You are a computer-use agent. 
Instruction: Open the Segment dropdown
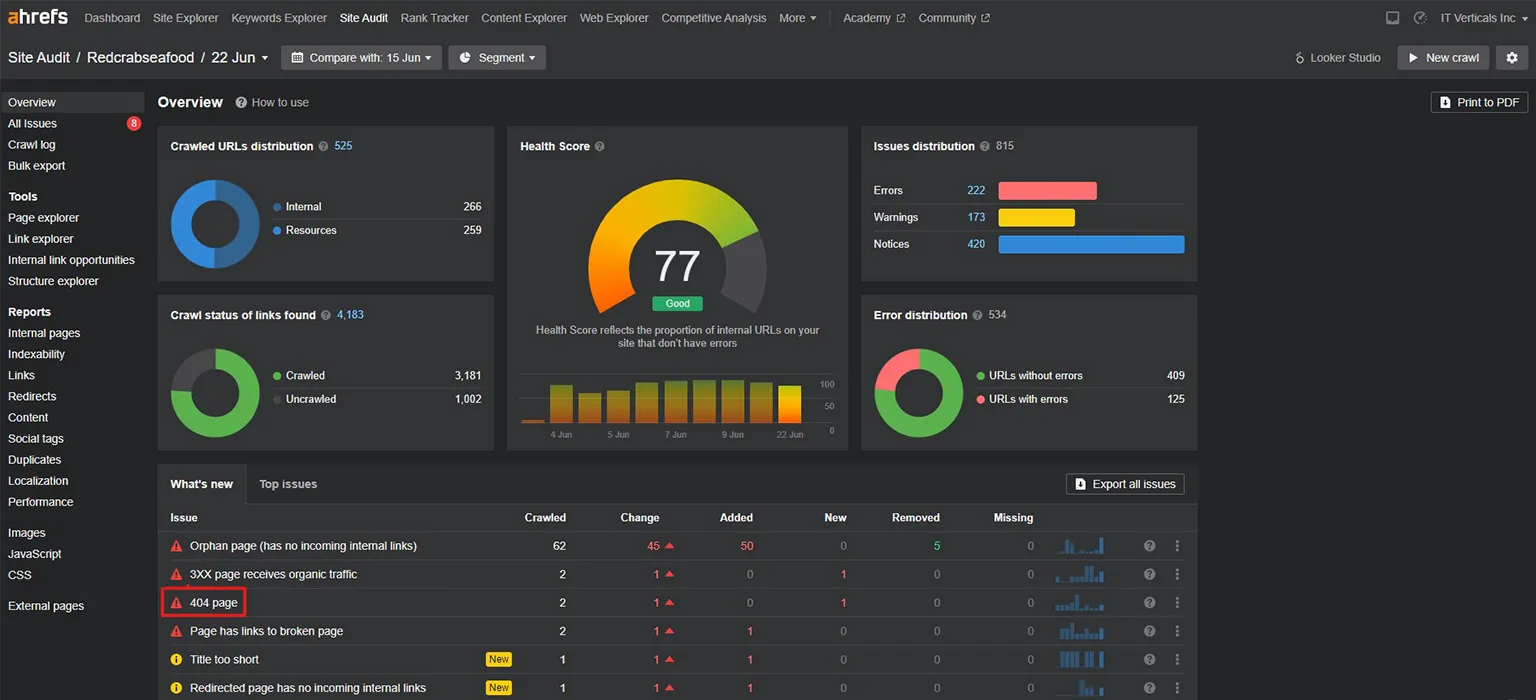pos(496,58)
